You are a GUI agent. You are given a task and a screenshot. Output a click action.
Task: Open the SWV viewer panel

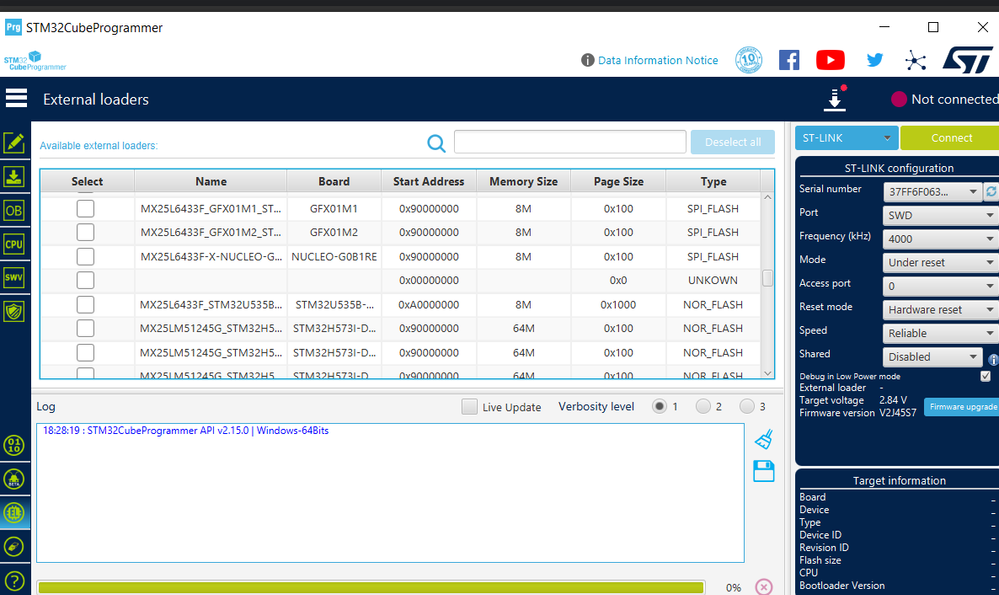(14, 277)
